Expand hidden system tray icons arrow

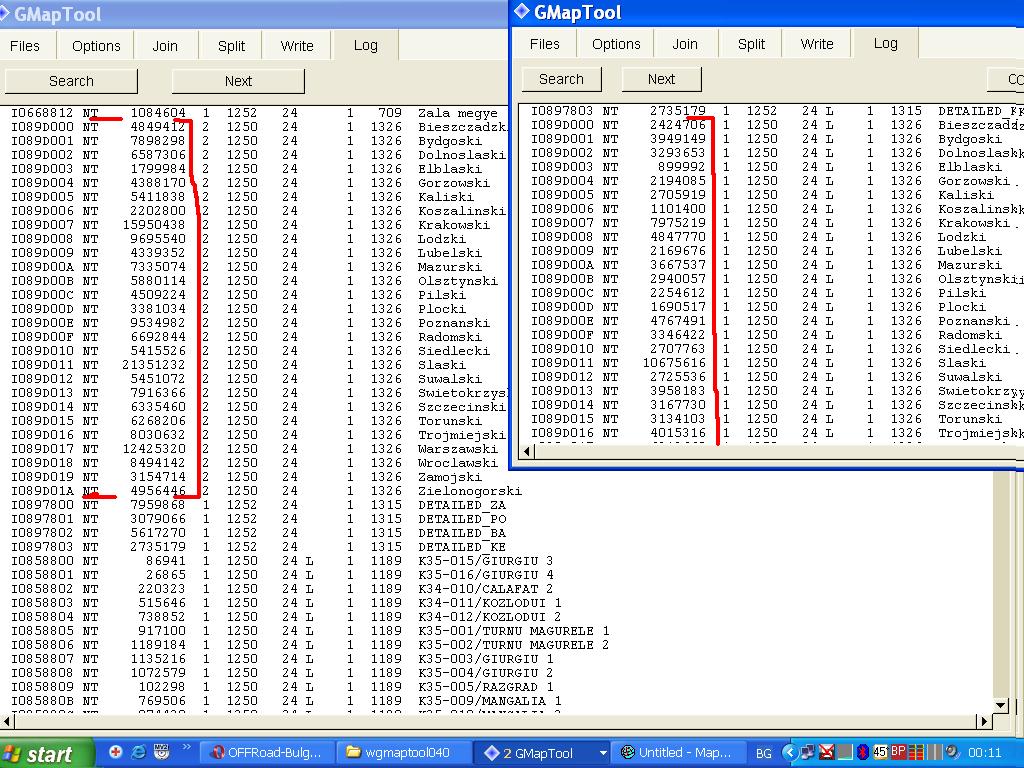point(791,752)
